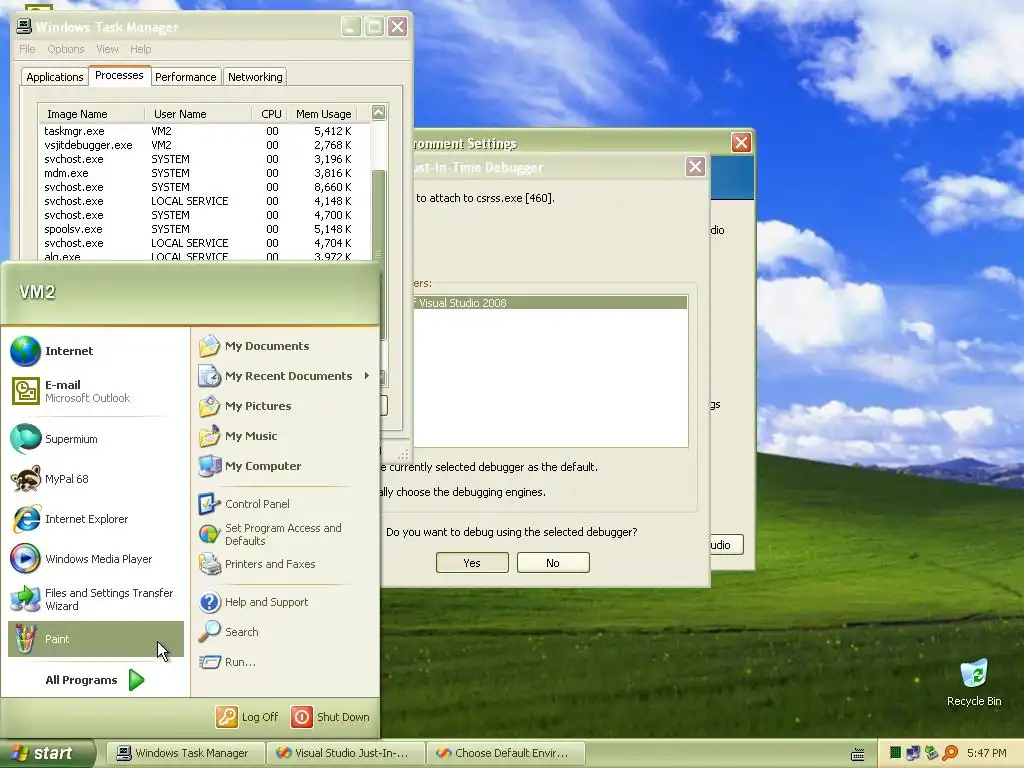The image size is (1024, 768).
Task: Click the Start button
Action: click(48, 753)
